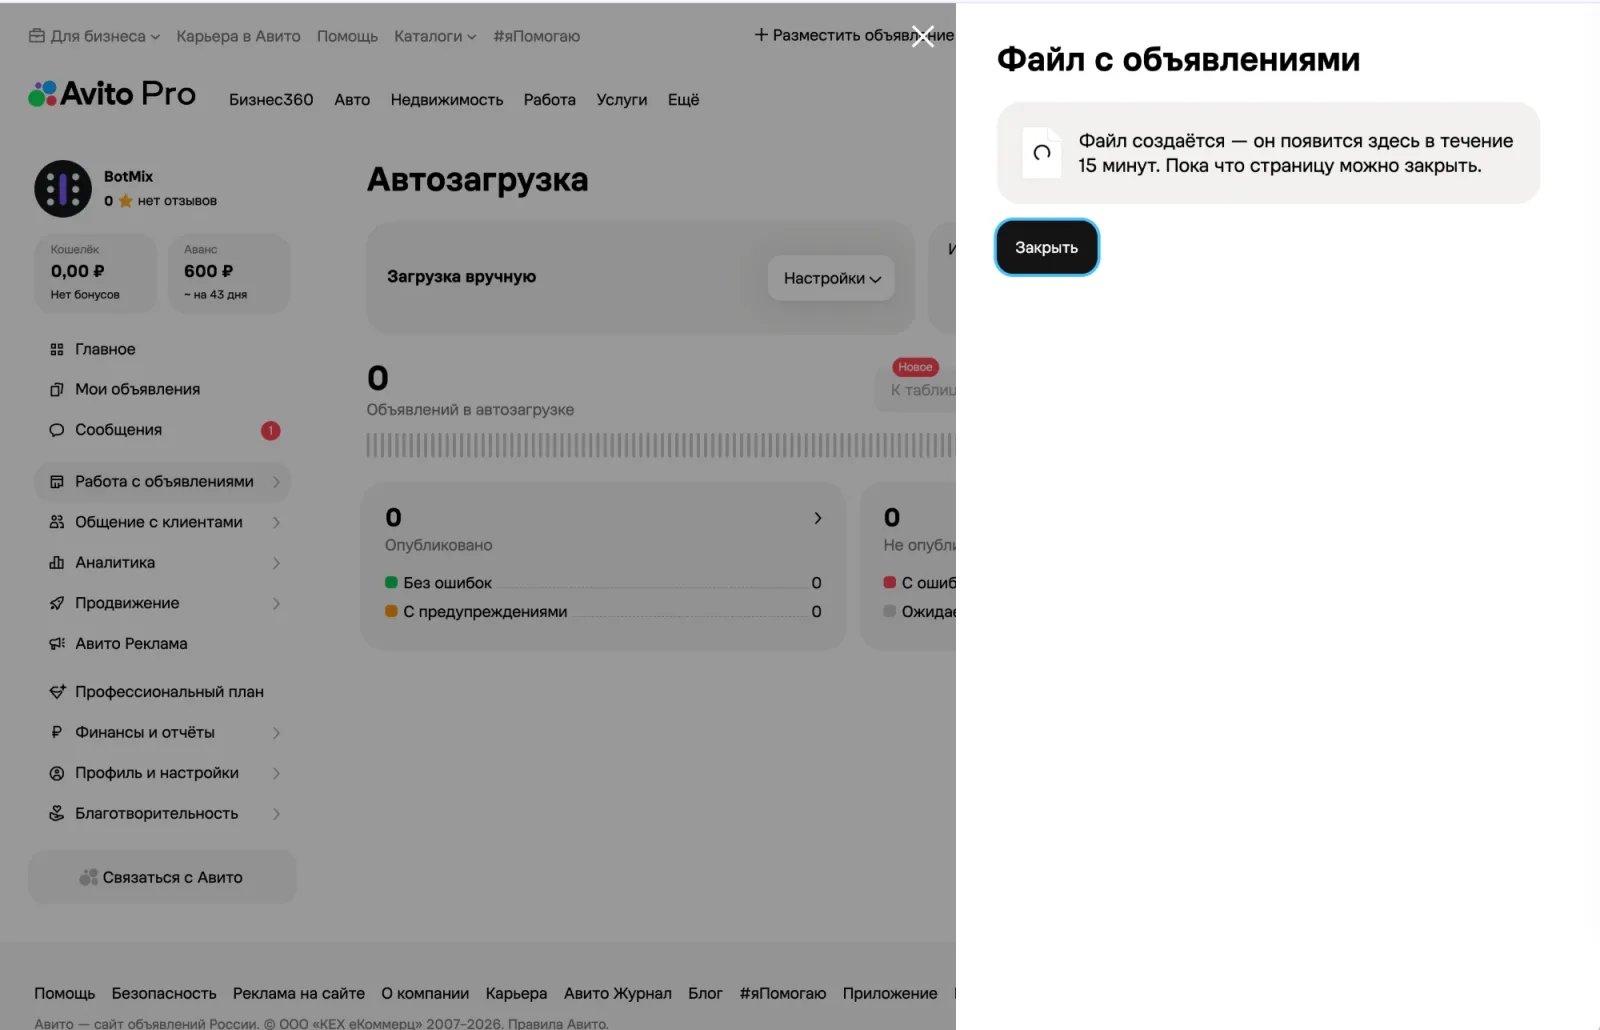
Task: Click the Сообщения speech bubble icon
Action: point(57,430)
